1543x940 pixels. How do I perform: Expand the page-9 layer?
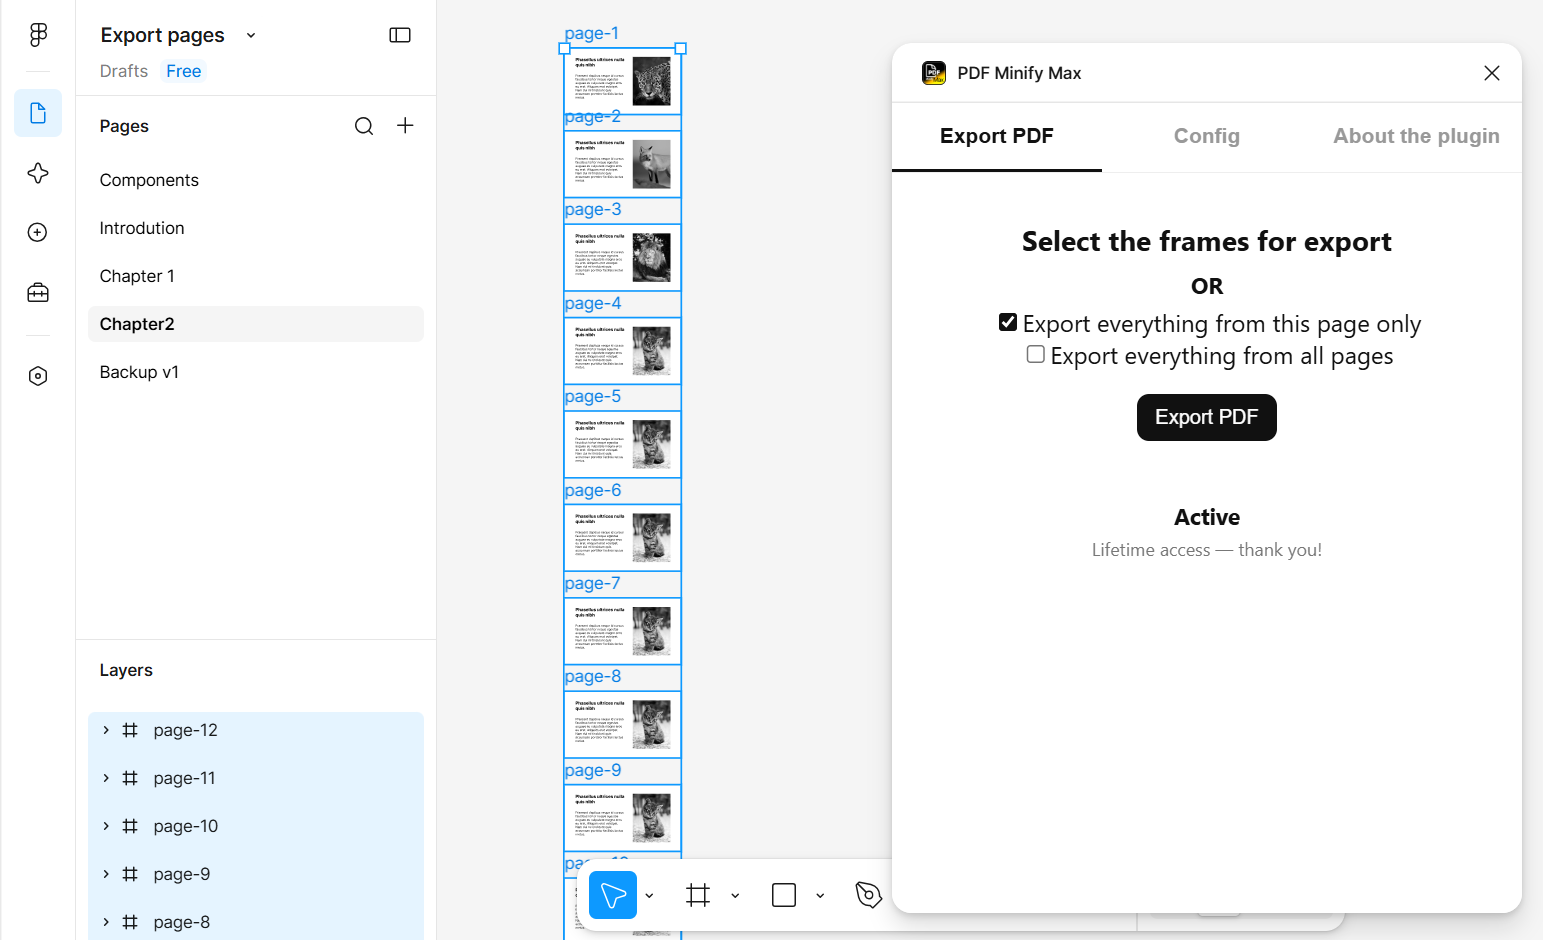pos(106,874)
